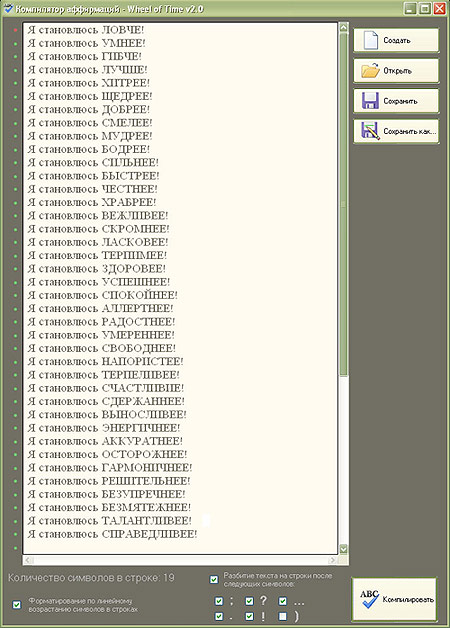Click the application icon in title bar
This screenshot has height=628, width=450.
(x=8, y=8)
